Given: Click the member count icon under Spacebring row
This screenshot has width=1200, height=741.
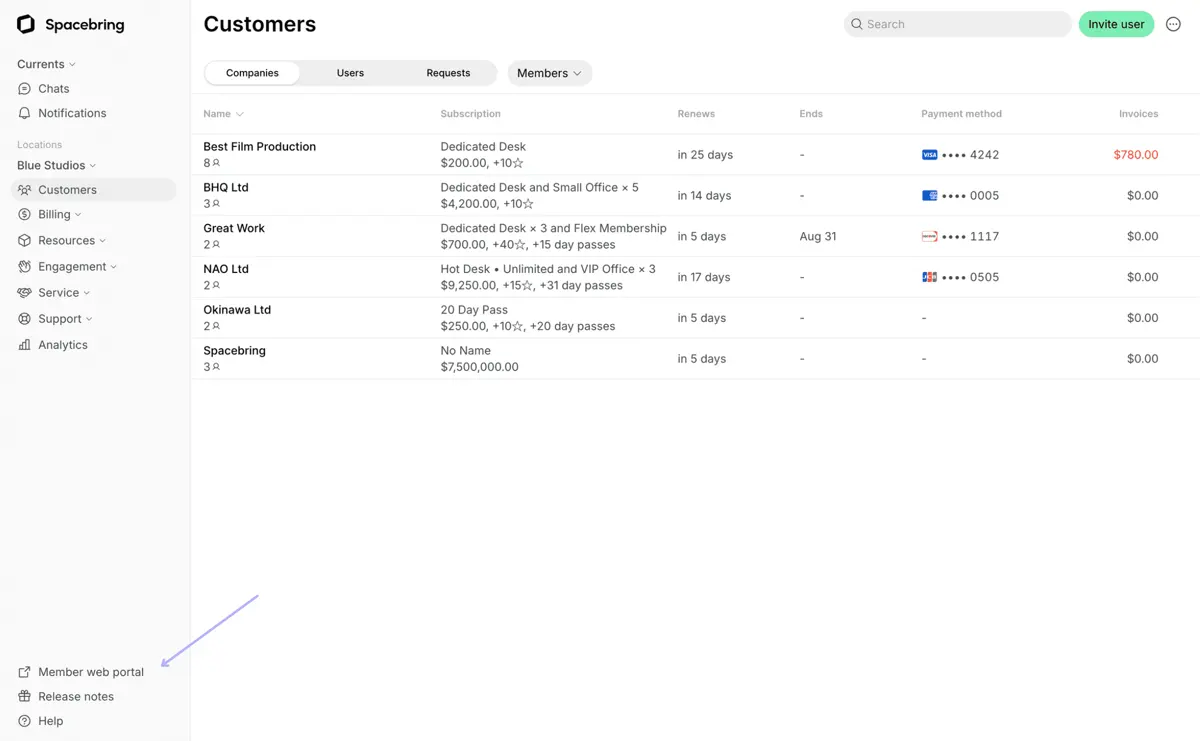Looking at the screenshot, I should [x=216, y=367].
